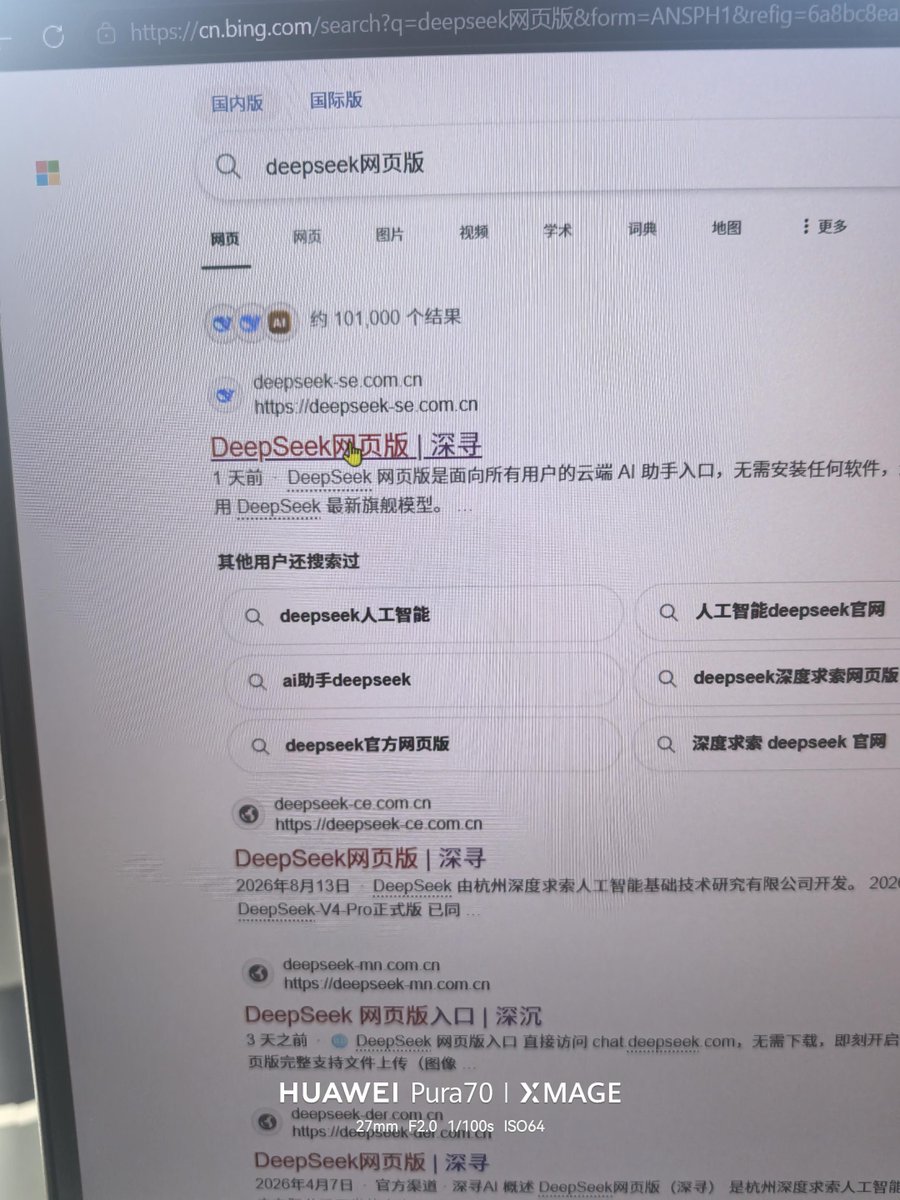
Task: Click the 约 101,000 个结果 count text
Action: 386,318
